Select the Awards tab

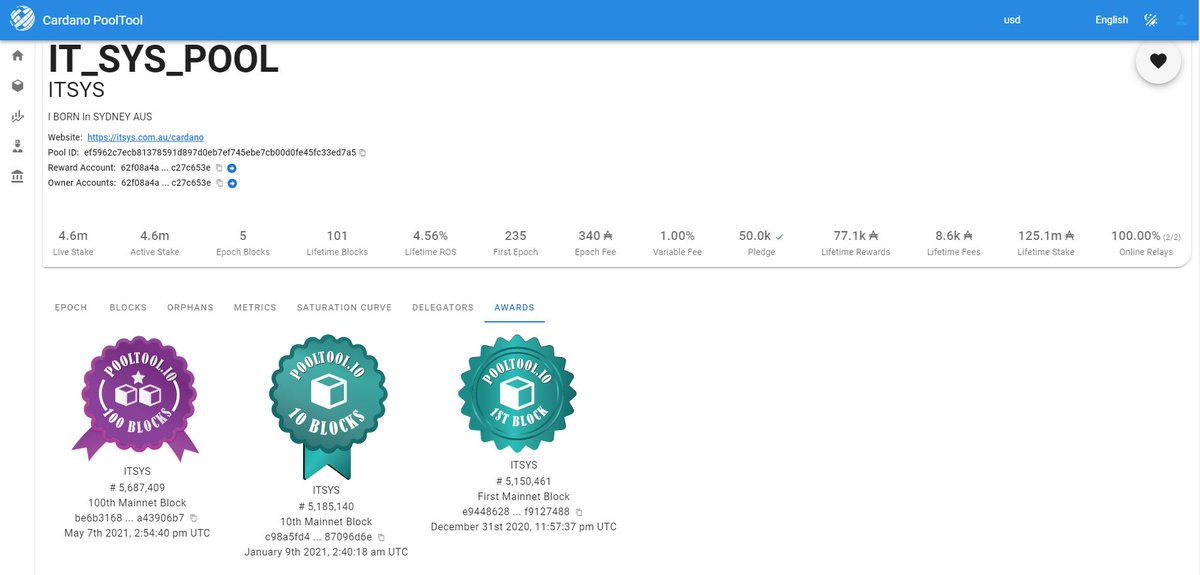click(514, 307)
